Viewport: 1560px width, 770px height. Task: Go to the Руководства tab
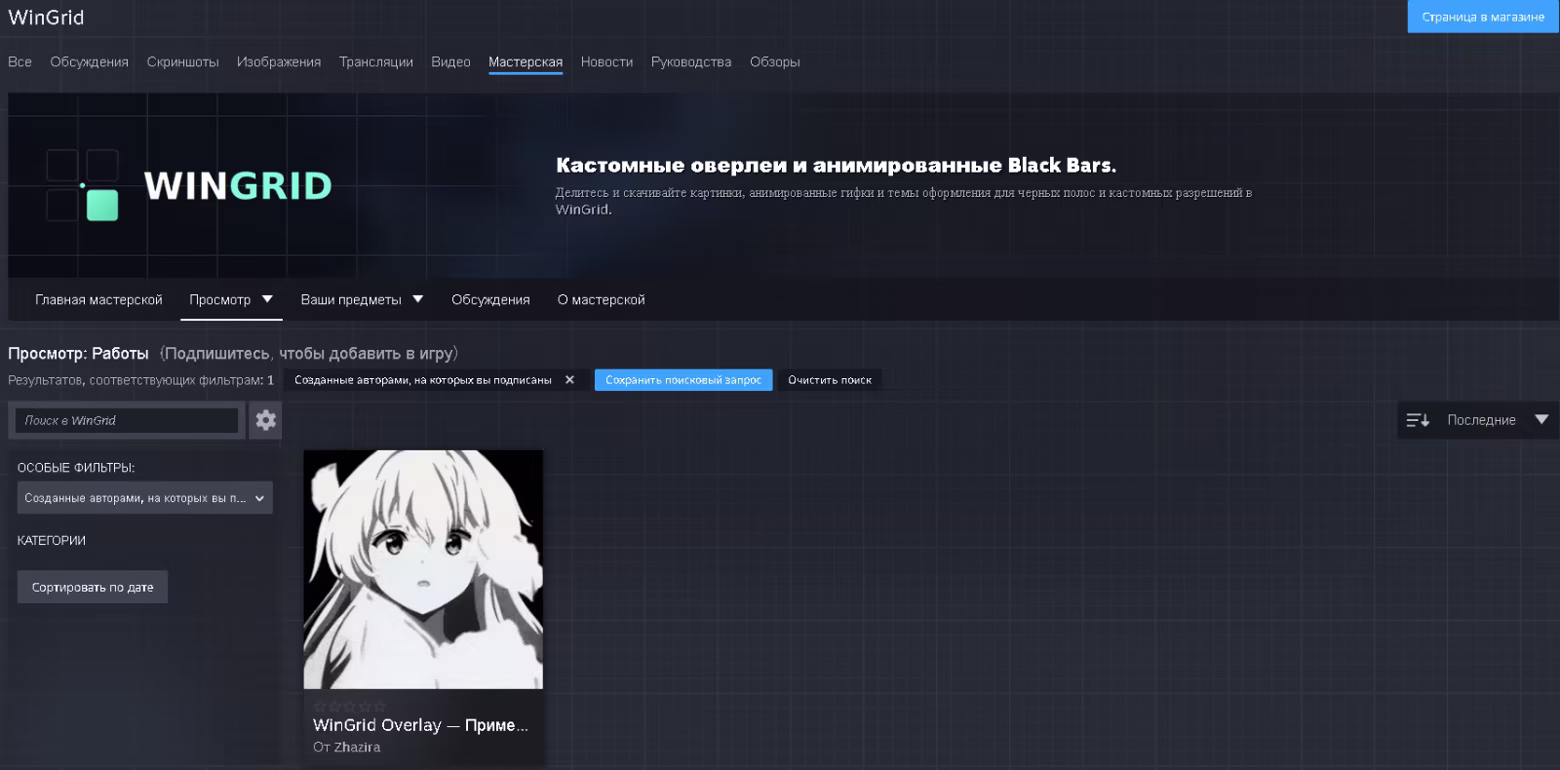(691, 62)
